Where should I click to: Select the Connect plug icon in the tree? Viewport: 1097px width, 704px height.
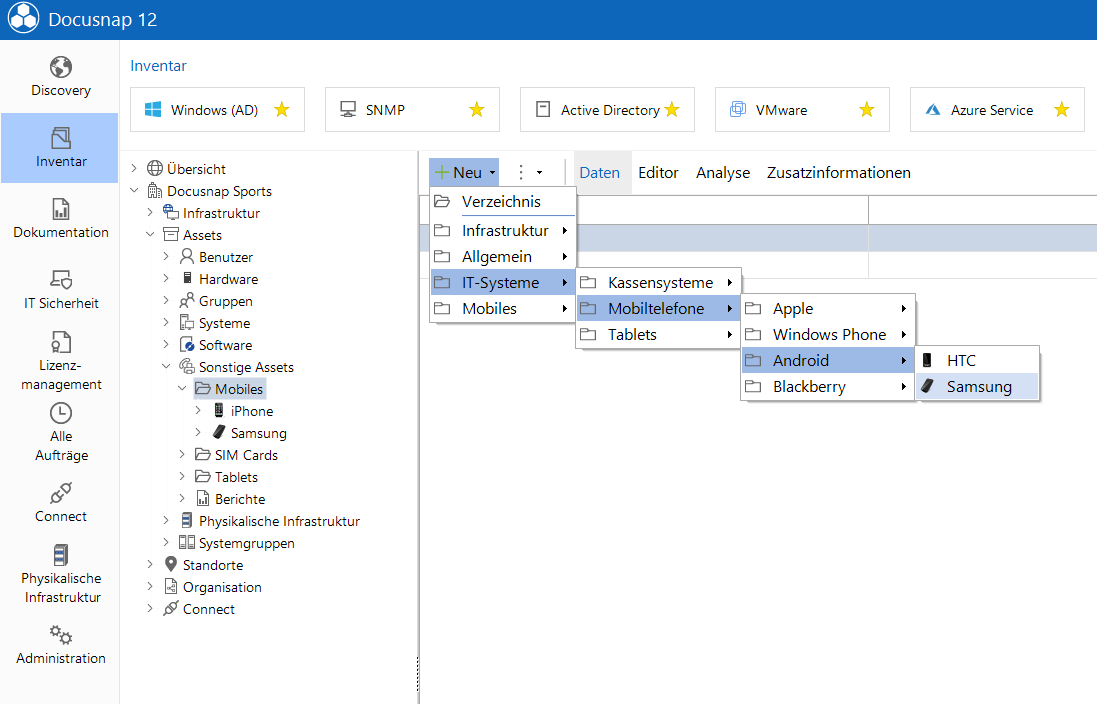pyautogui.click(x=171, y=608)
